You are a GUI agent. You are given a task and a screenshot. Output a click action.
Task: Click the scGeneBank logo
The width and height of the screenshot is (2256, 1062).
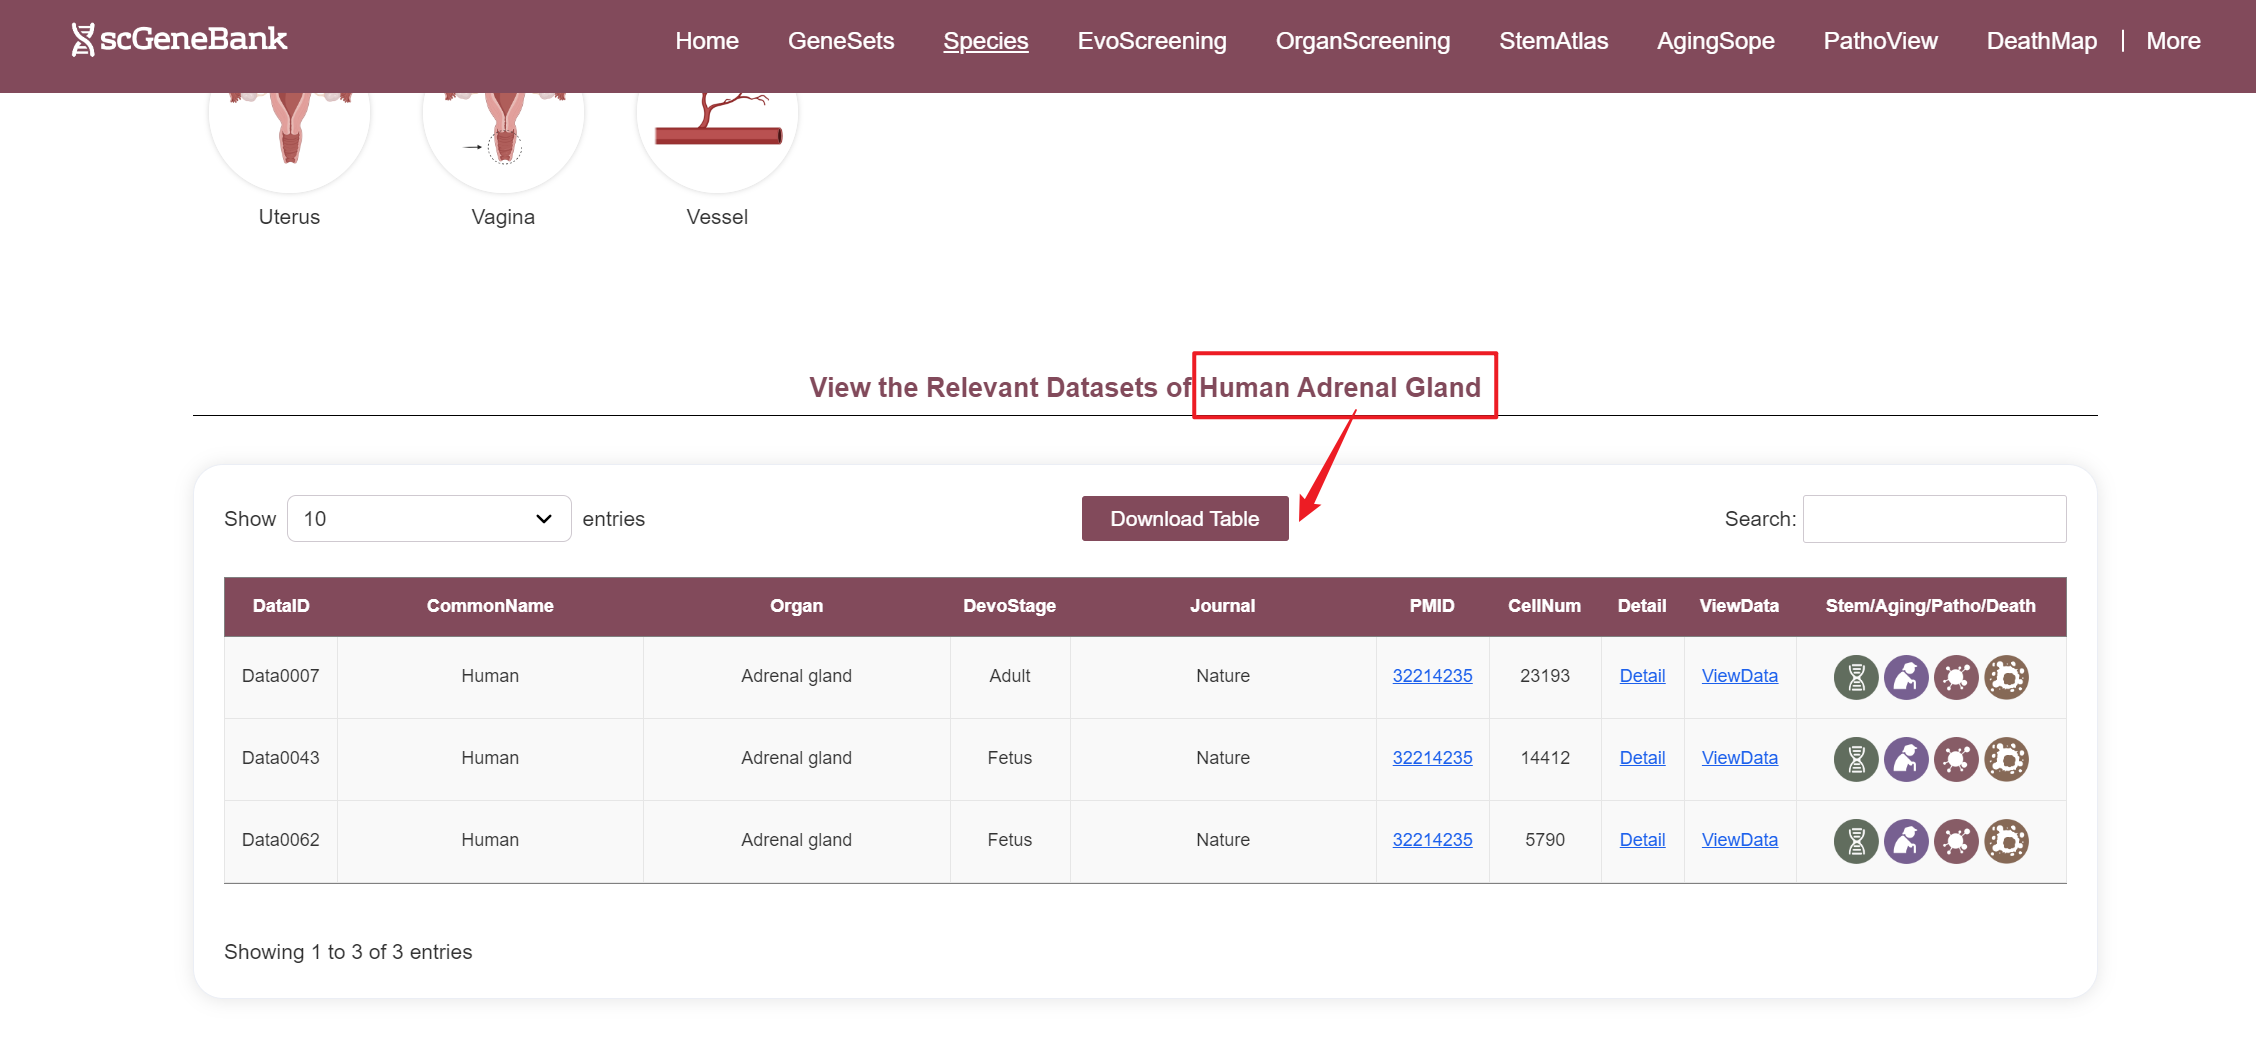[180, 40]
